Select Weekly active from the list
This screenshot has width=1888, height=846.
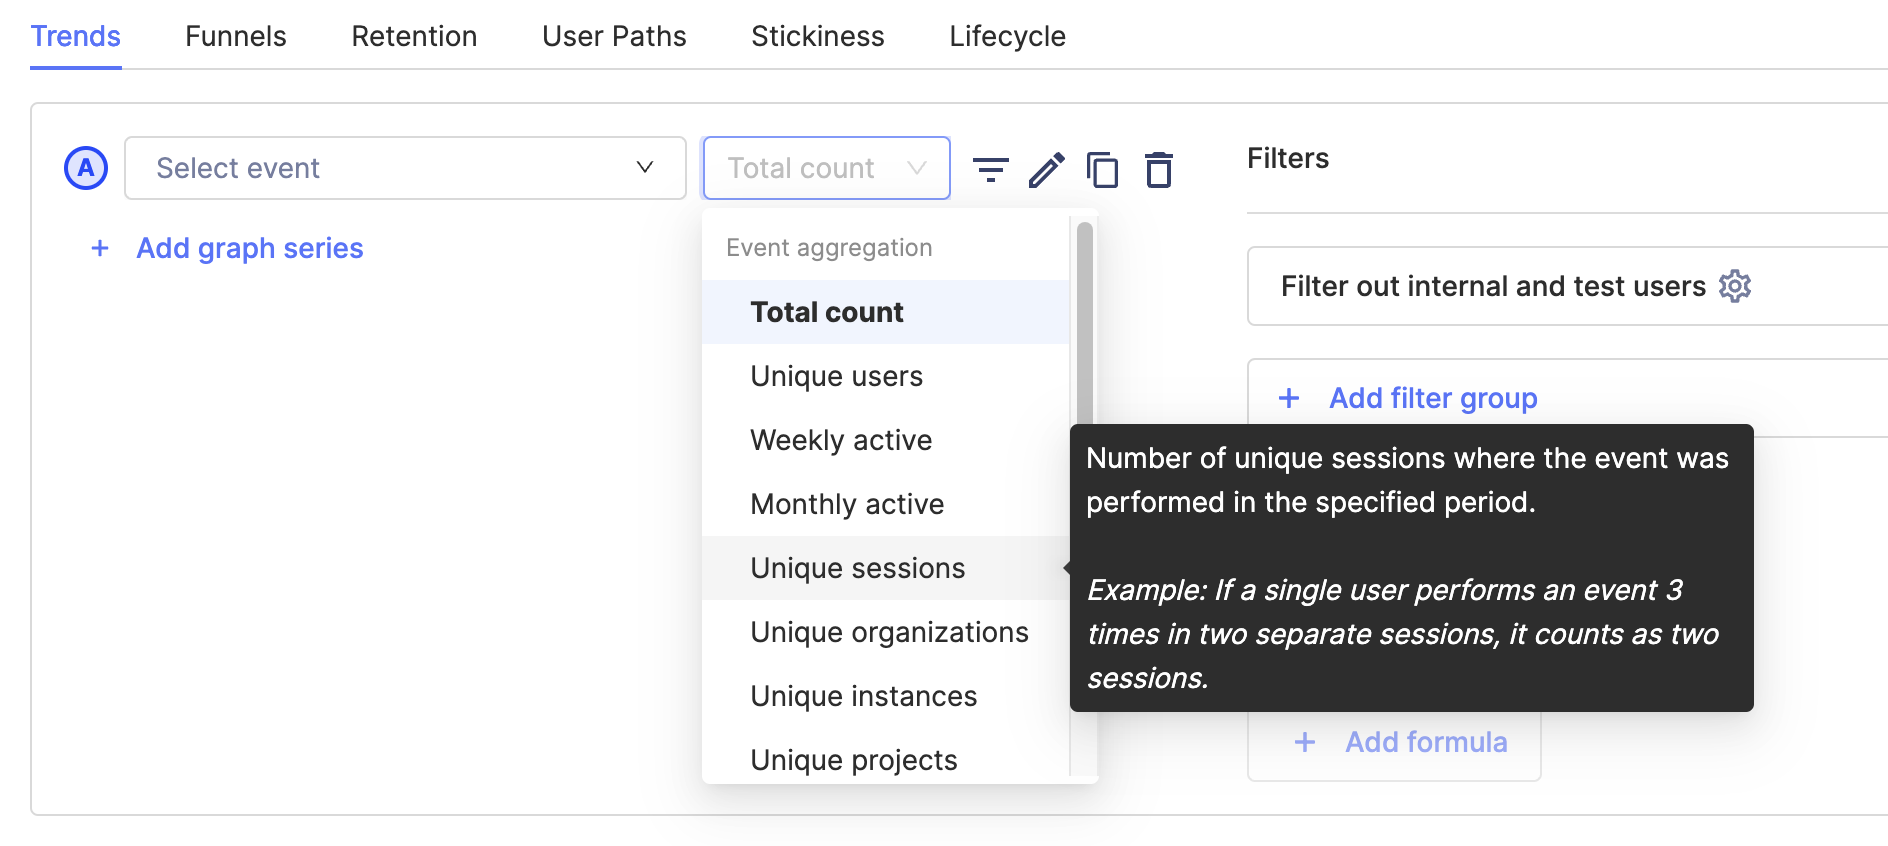840,440
